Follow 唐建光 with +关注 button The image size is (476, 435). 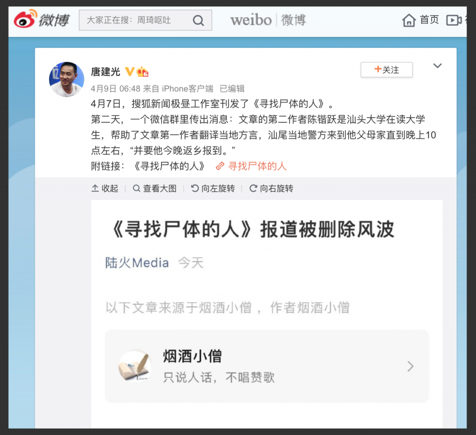point(386,70)
